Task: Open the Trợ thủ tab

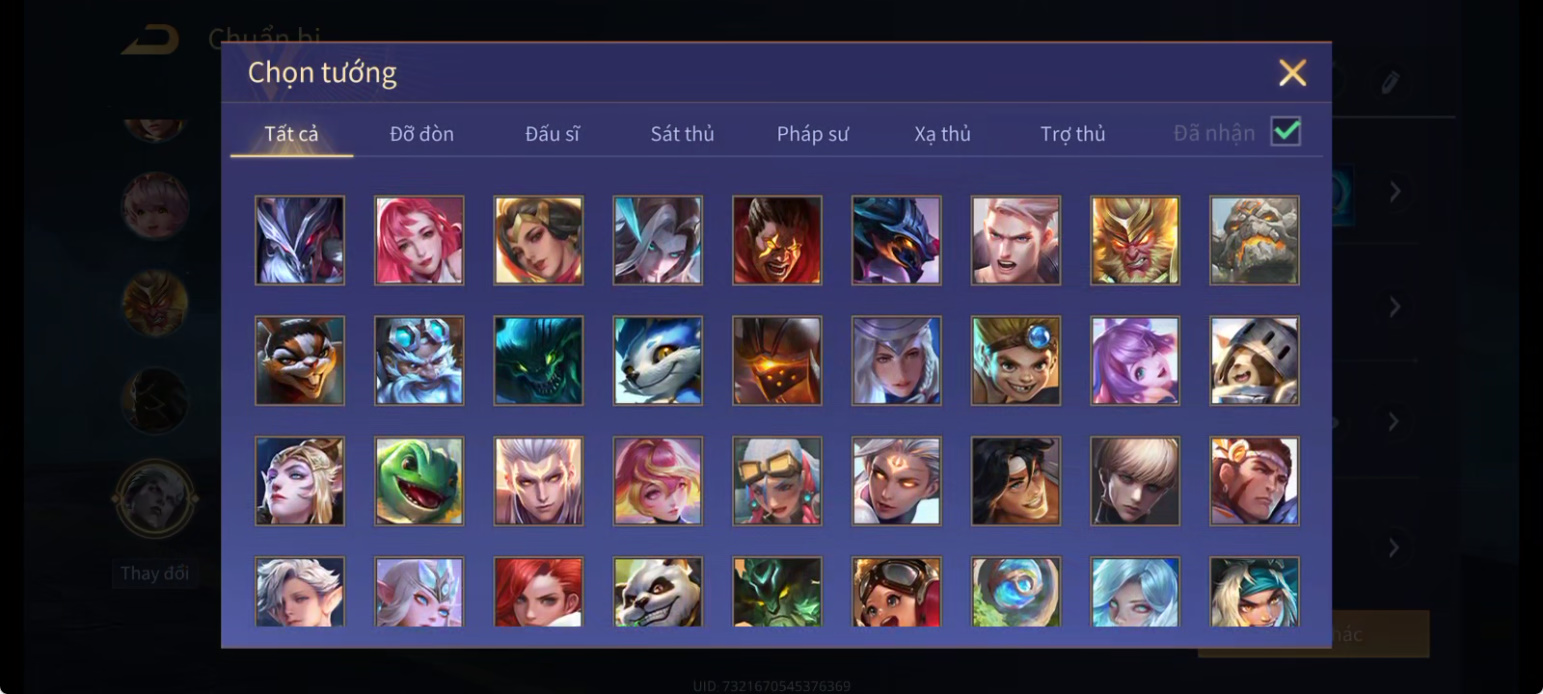Action: [1073, 134]
